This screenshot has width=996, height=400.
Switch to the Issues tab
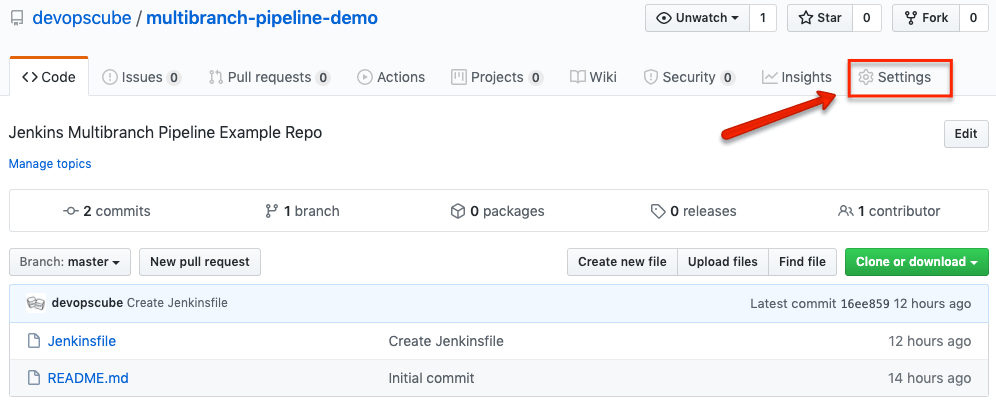click(141, 77)
